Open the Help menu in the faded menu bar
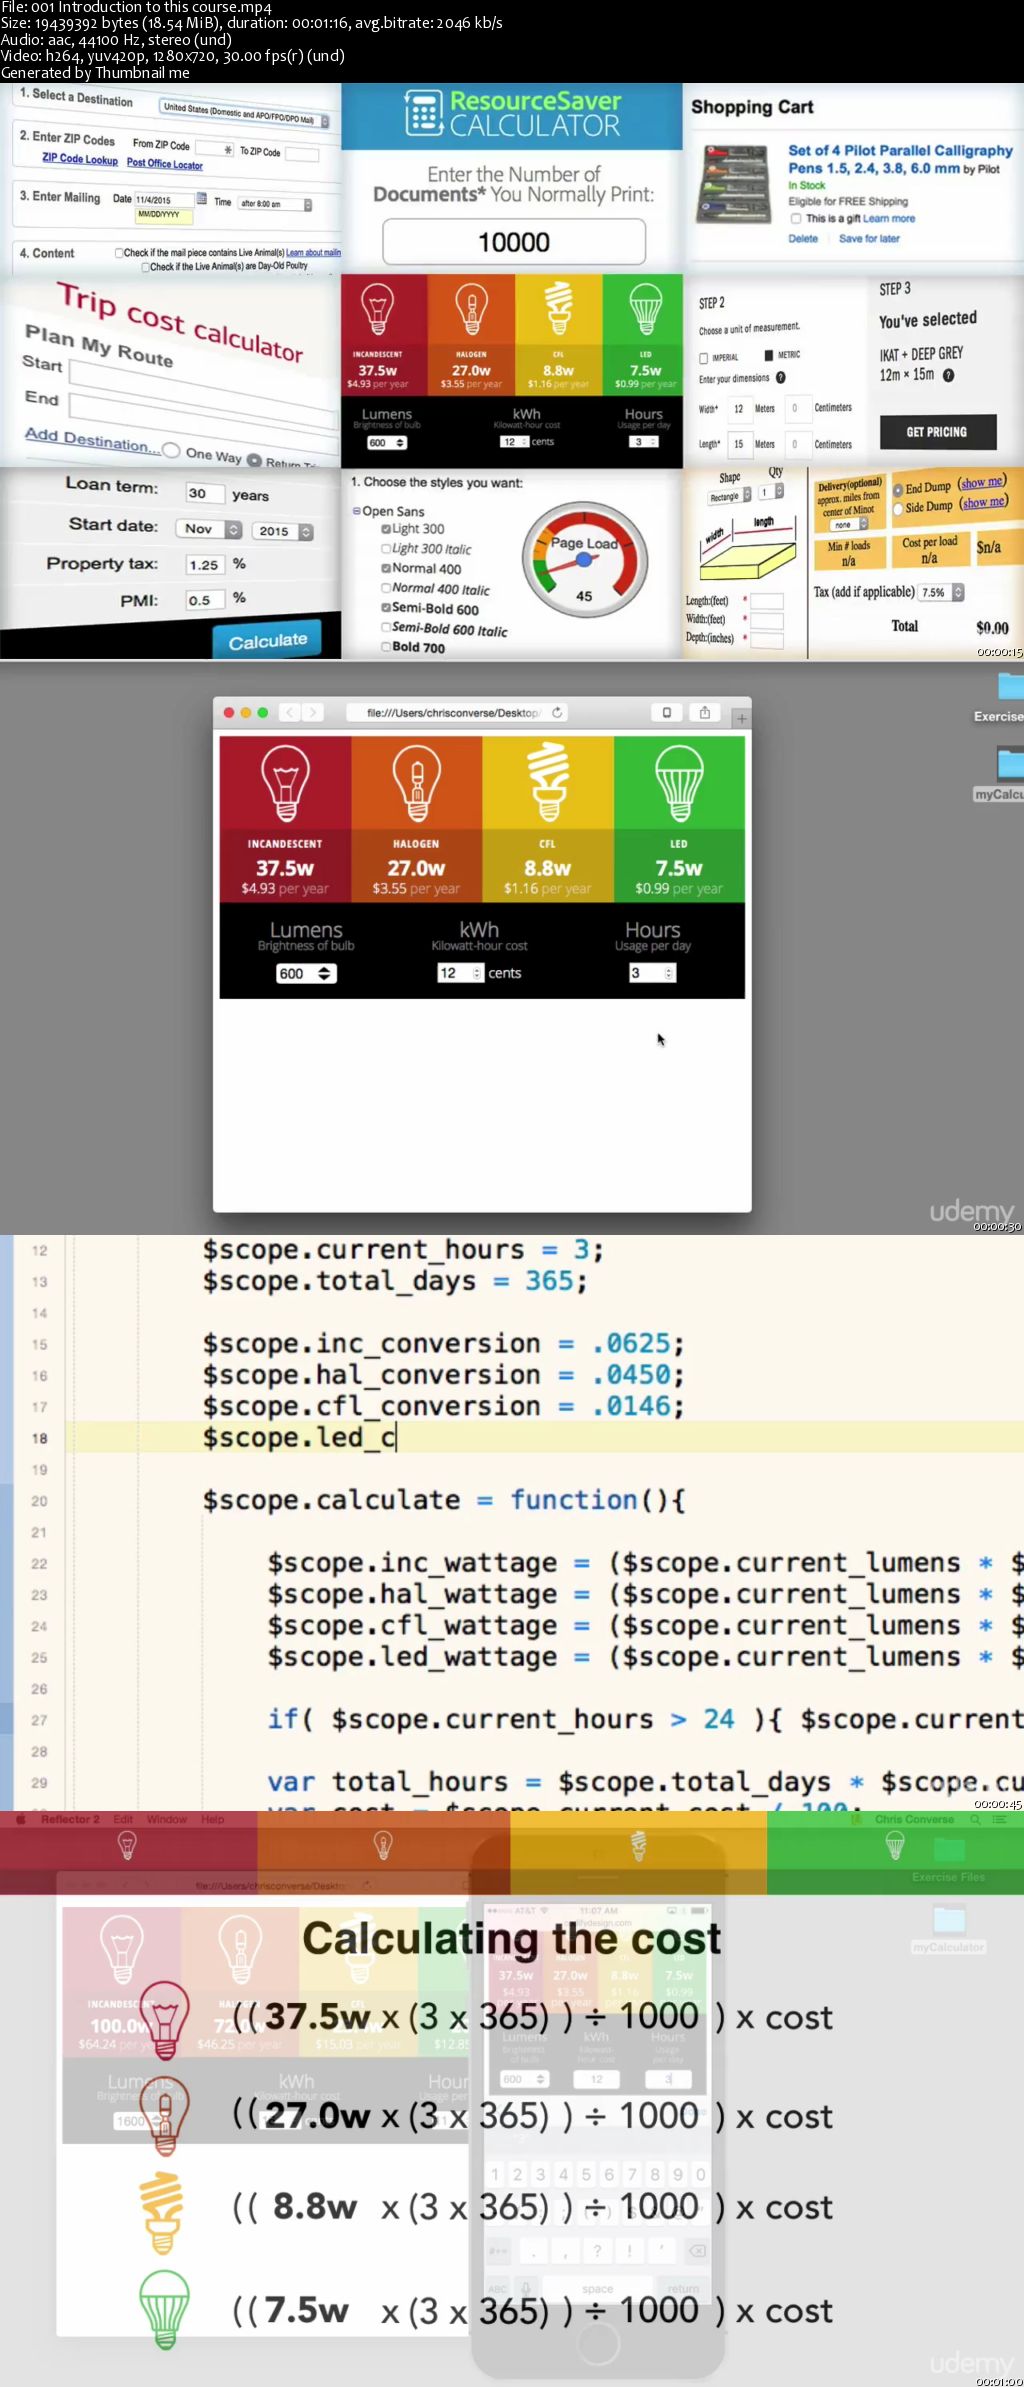This screenshot has width=1024, height=2387. click(213, 1819)
